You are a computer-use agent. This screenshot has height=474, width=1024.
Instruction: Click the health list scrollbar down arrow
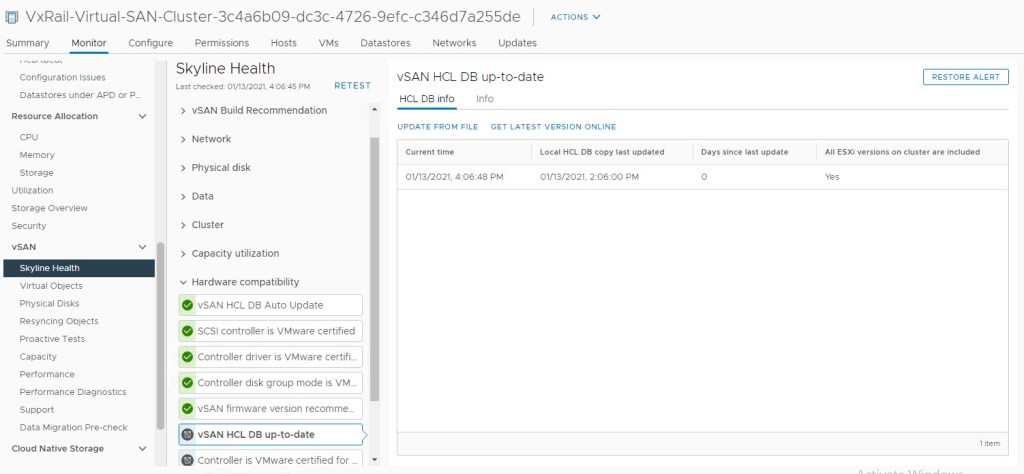point(375,460)
